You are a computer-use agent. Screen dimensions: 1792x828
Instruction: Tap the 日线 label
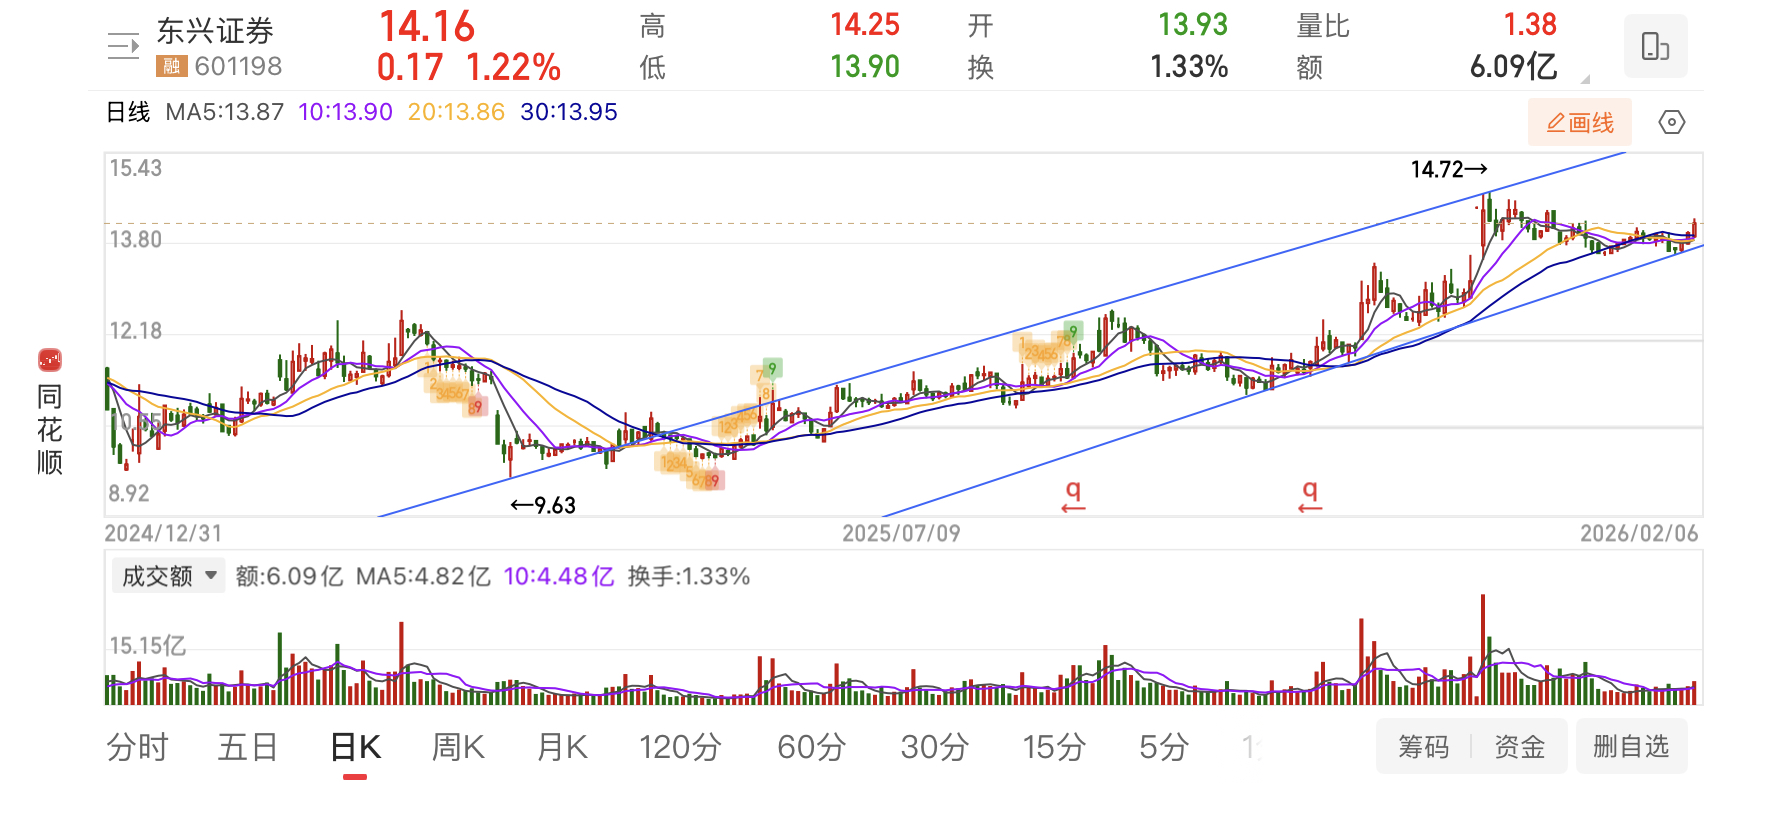(x=128, y=112)
